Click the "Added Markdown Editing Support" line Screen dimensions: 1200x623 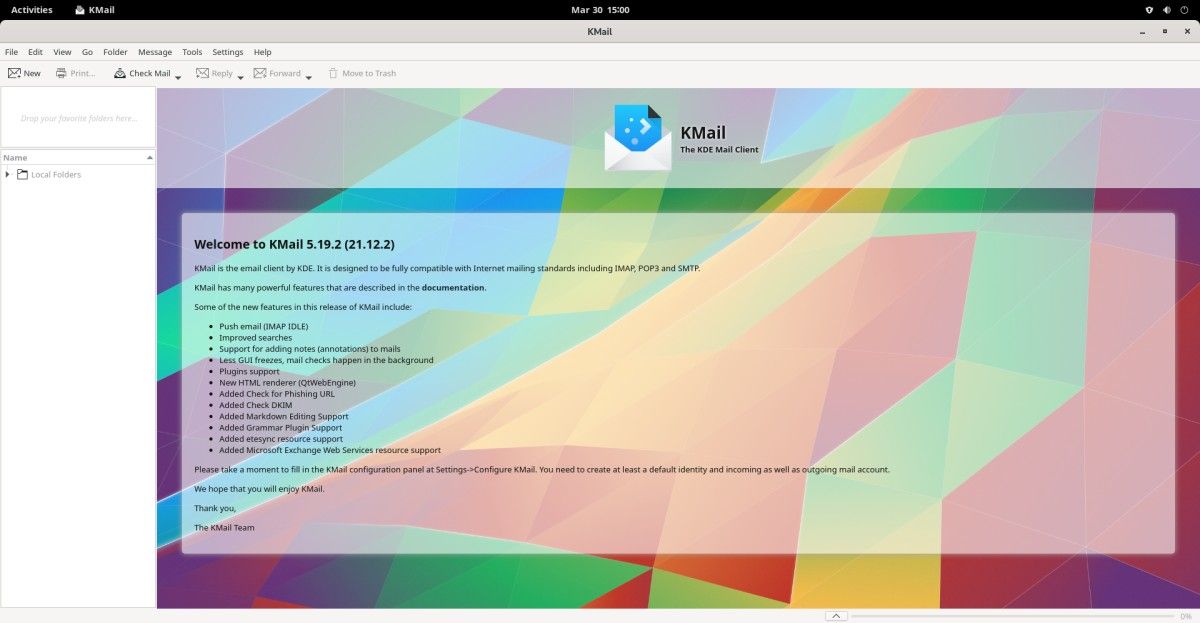[284, 416]
